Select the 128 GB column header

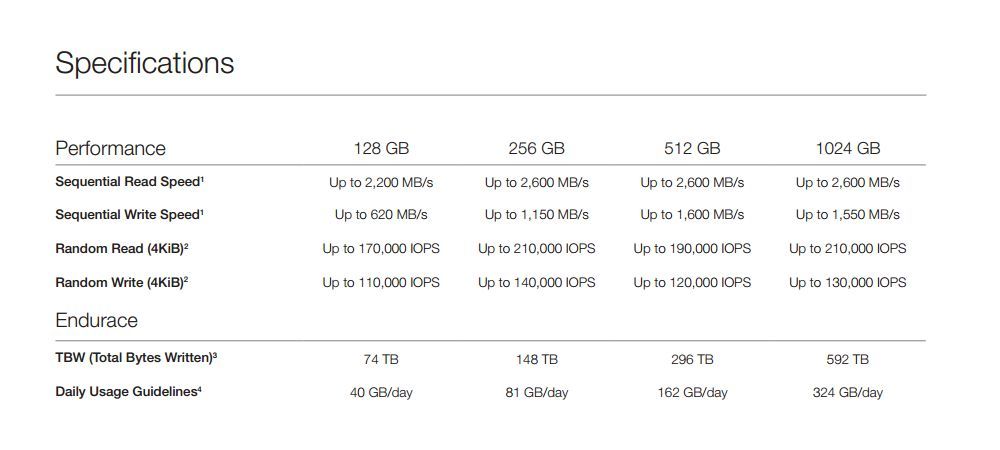coord(381,148)
